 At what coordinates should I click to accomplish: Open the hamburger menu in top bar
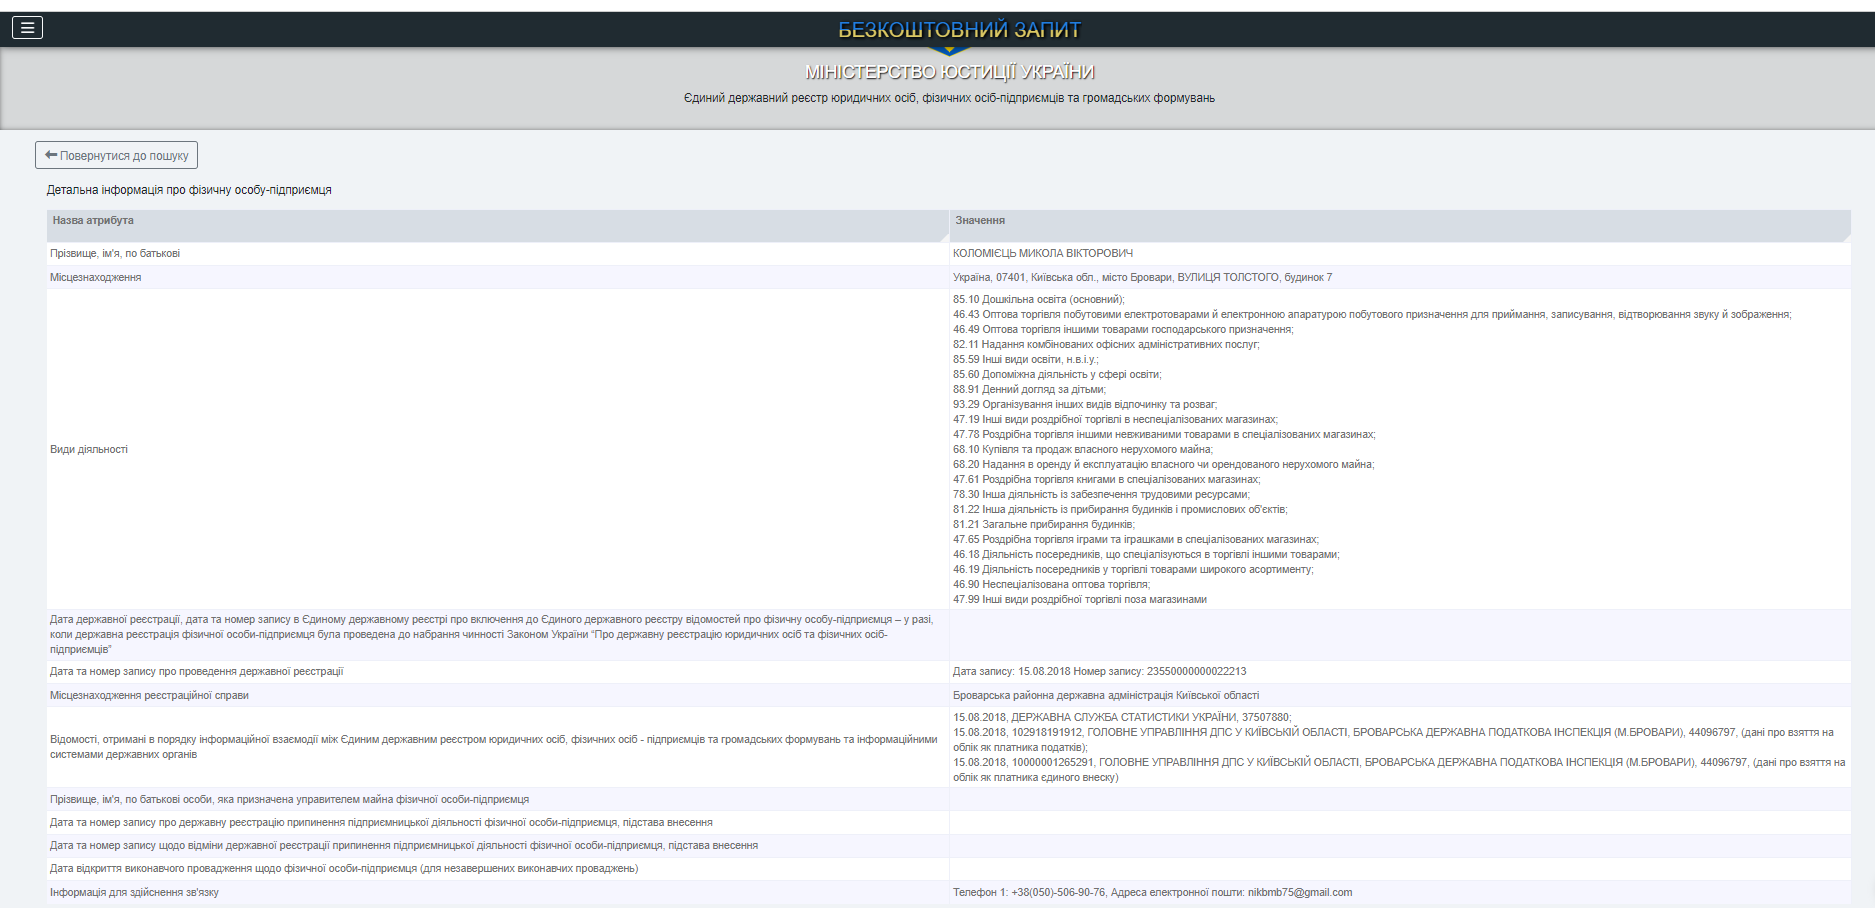coord(27,28)
